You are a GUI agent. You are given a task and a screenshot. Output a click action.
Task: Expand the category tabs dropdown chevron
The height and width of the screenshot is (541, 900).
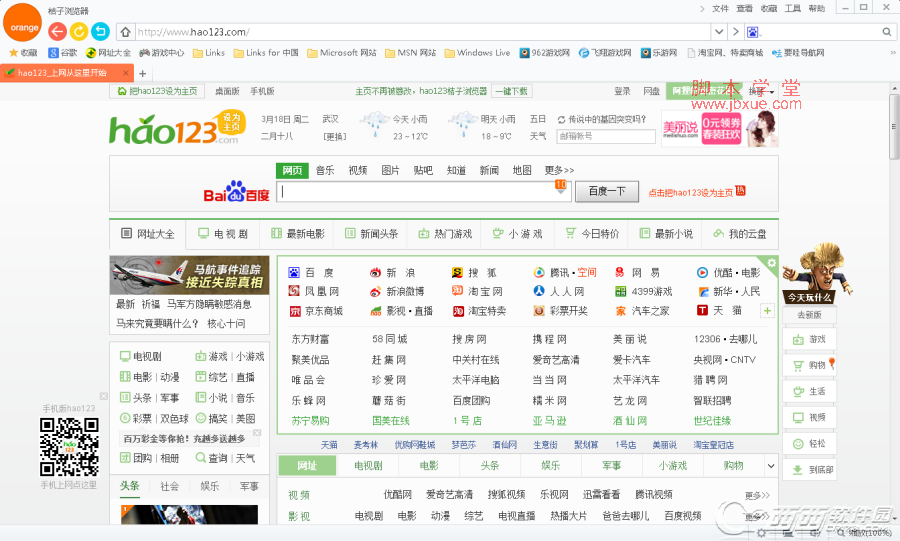(771, 466)
